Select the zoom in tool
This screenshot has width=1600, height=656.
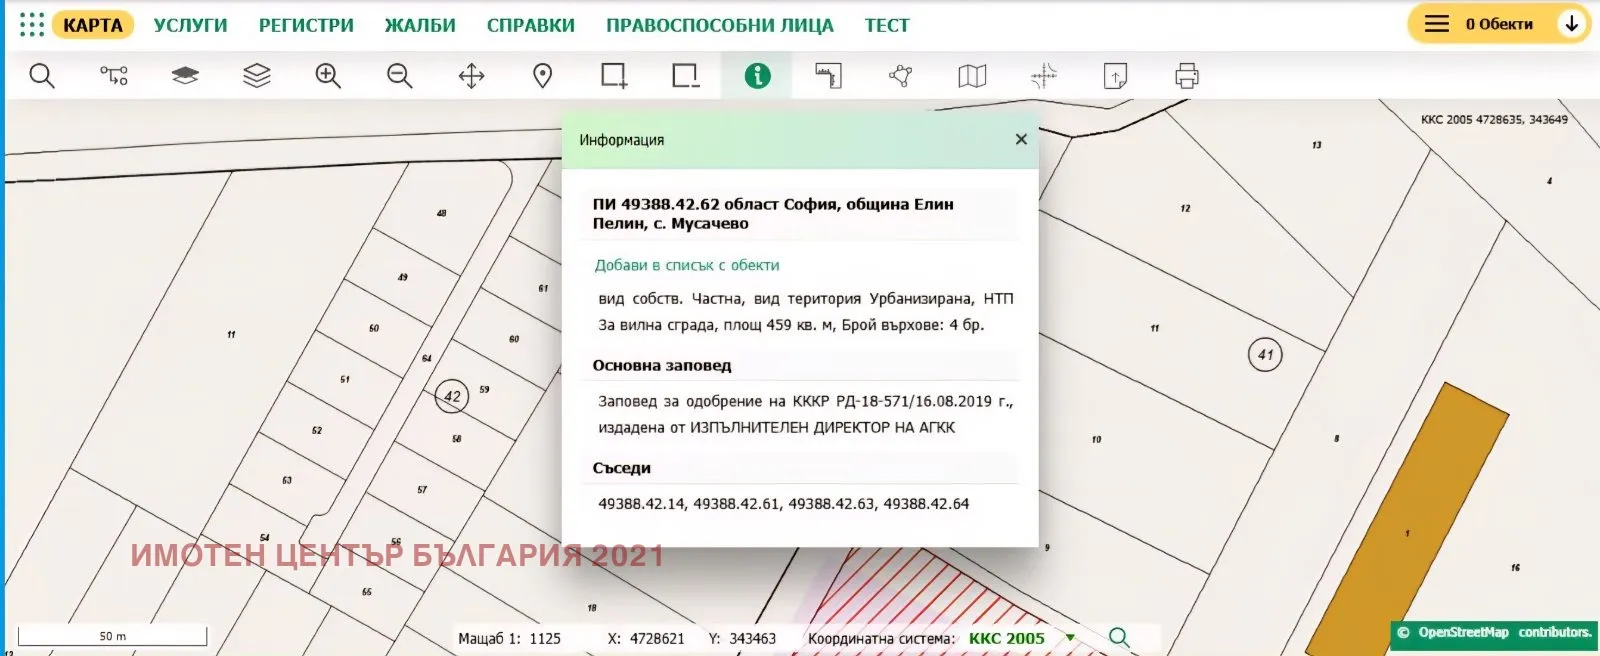(x=328, y=76)
